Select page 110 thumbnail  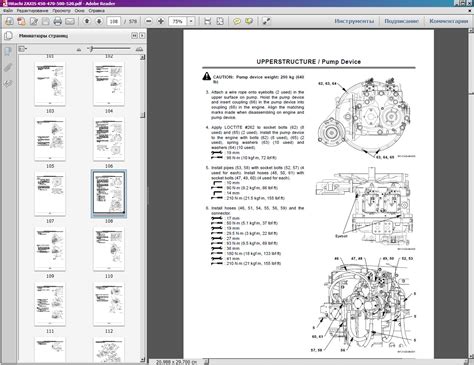pos(109,249)
